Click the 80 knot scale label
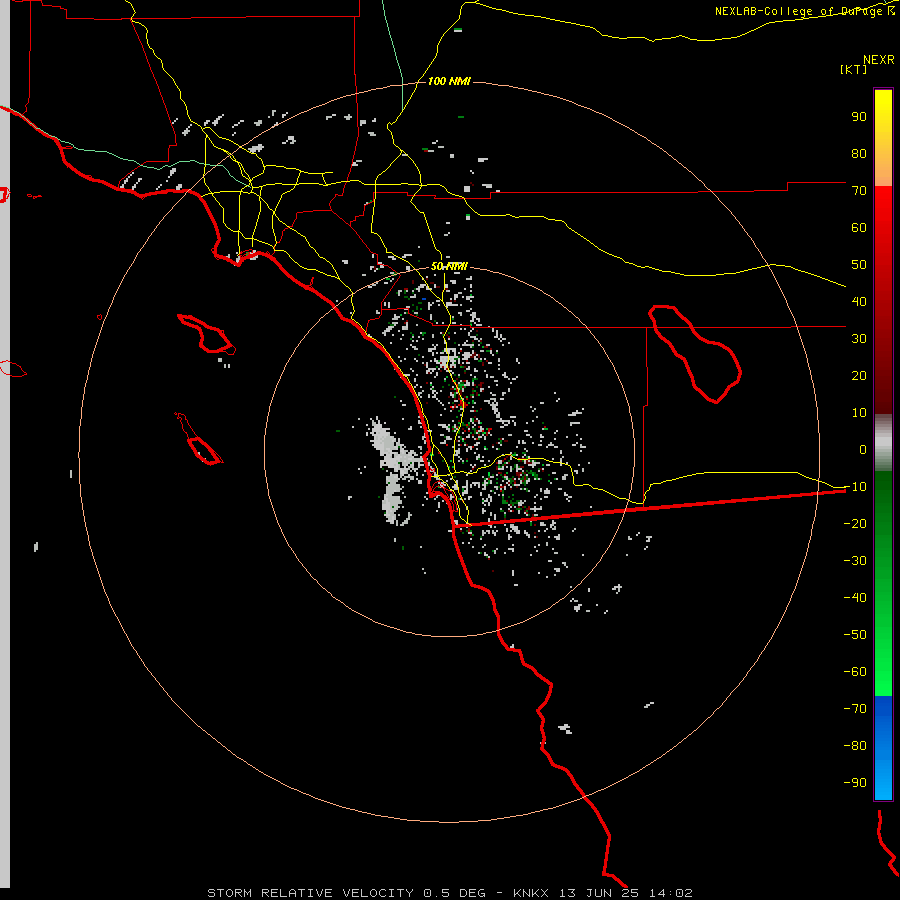The height and width of the screenshot is (900, 900). (x=859, y=153)
